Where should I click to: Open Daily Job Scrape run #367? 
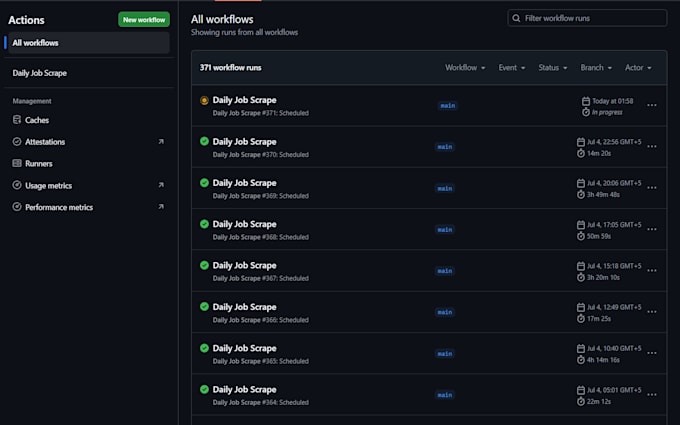[x=244, y=265]
